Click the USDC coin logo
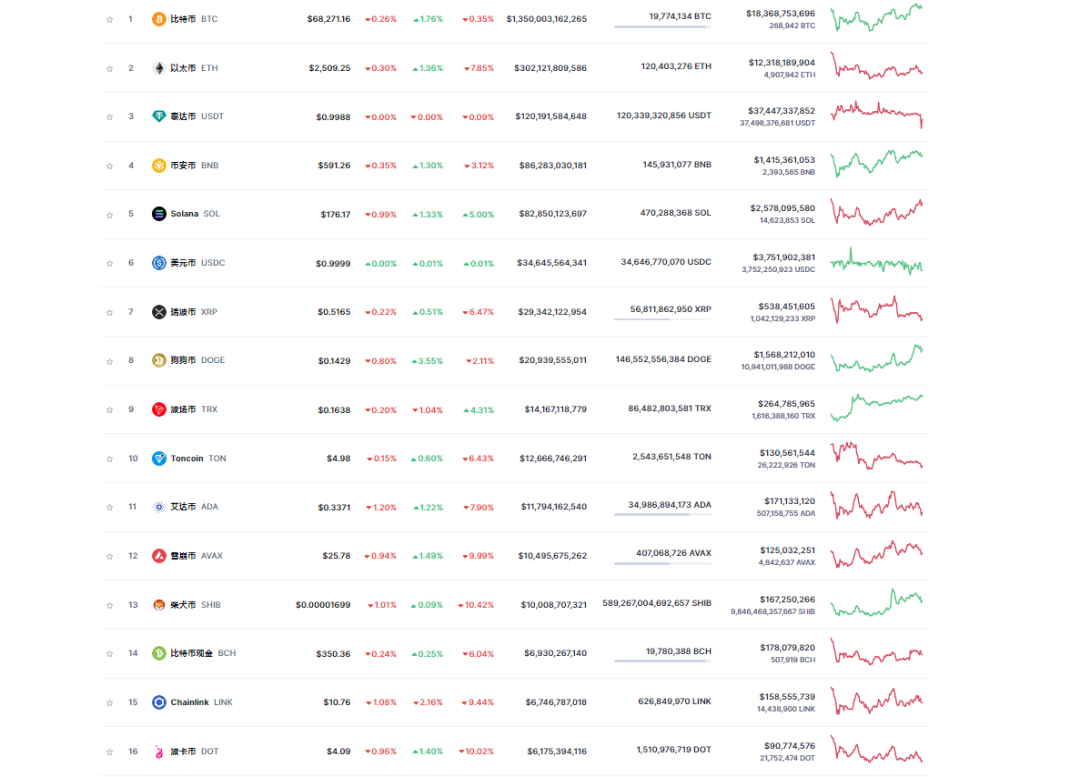The height and width of the screenshot is (777, 1080). coord(158,263)
